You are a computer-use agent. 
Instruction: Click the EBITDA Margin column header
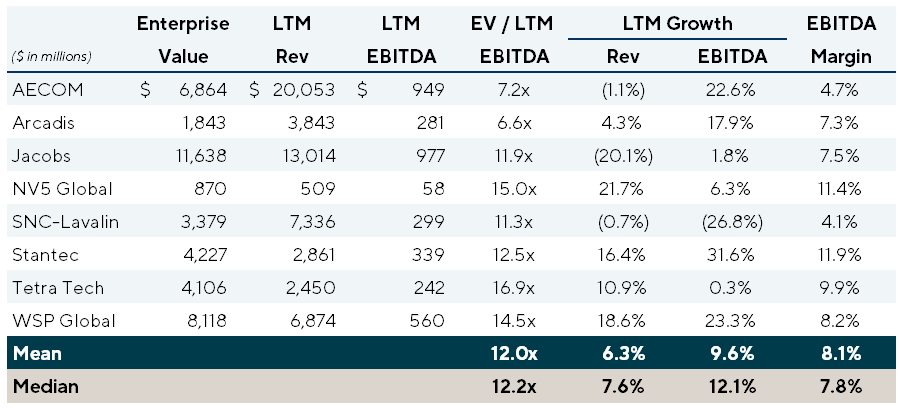[839, 37]
